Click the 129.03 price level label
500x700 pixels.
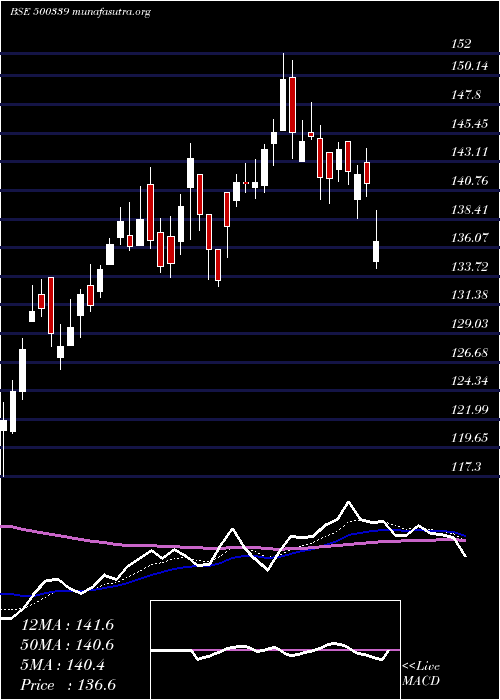tap(469, 324)
